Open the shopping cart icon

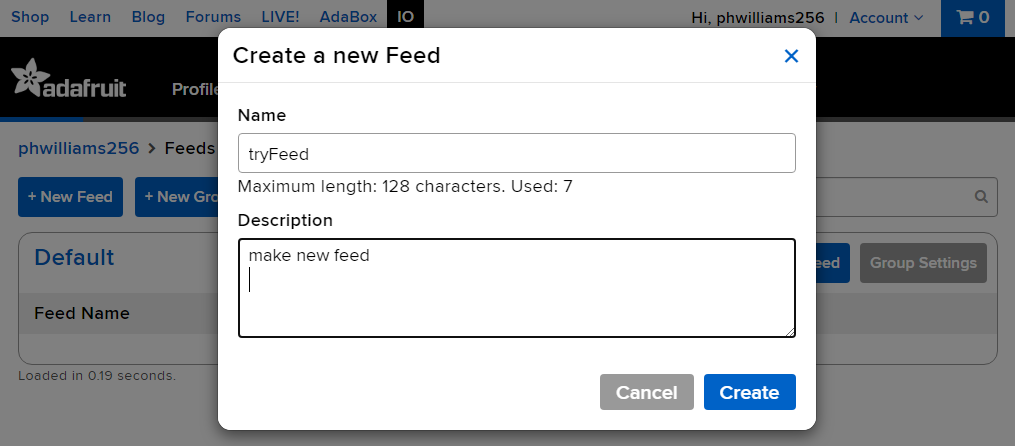point(972,17)
